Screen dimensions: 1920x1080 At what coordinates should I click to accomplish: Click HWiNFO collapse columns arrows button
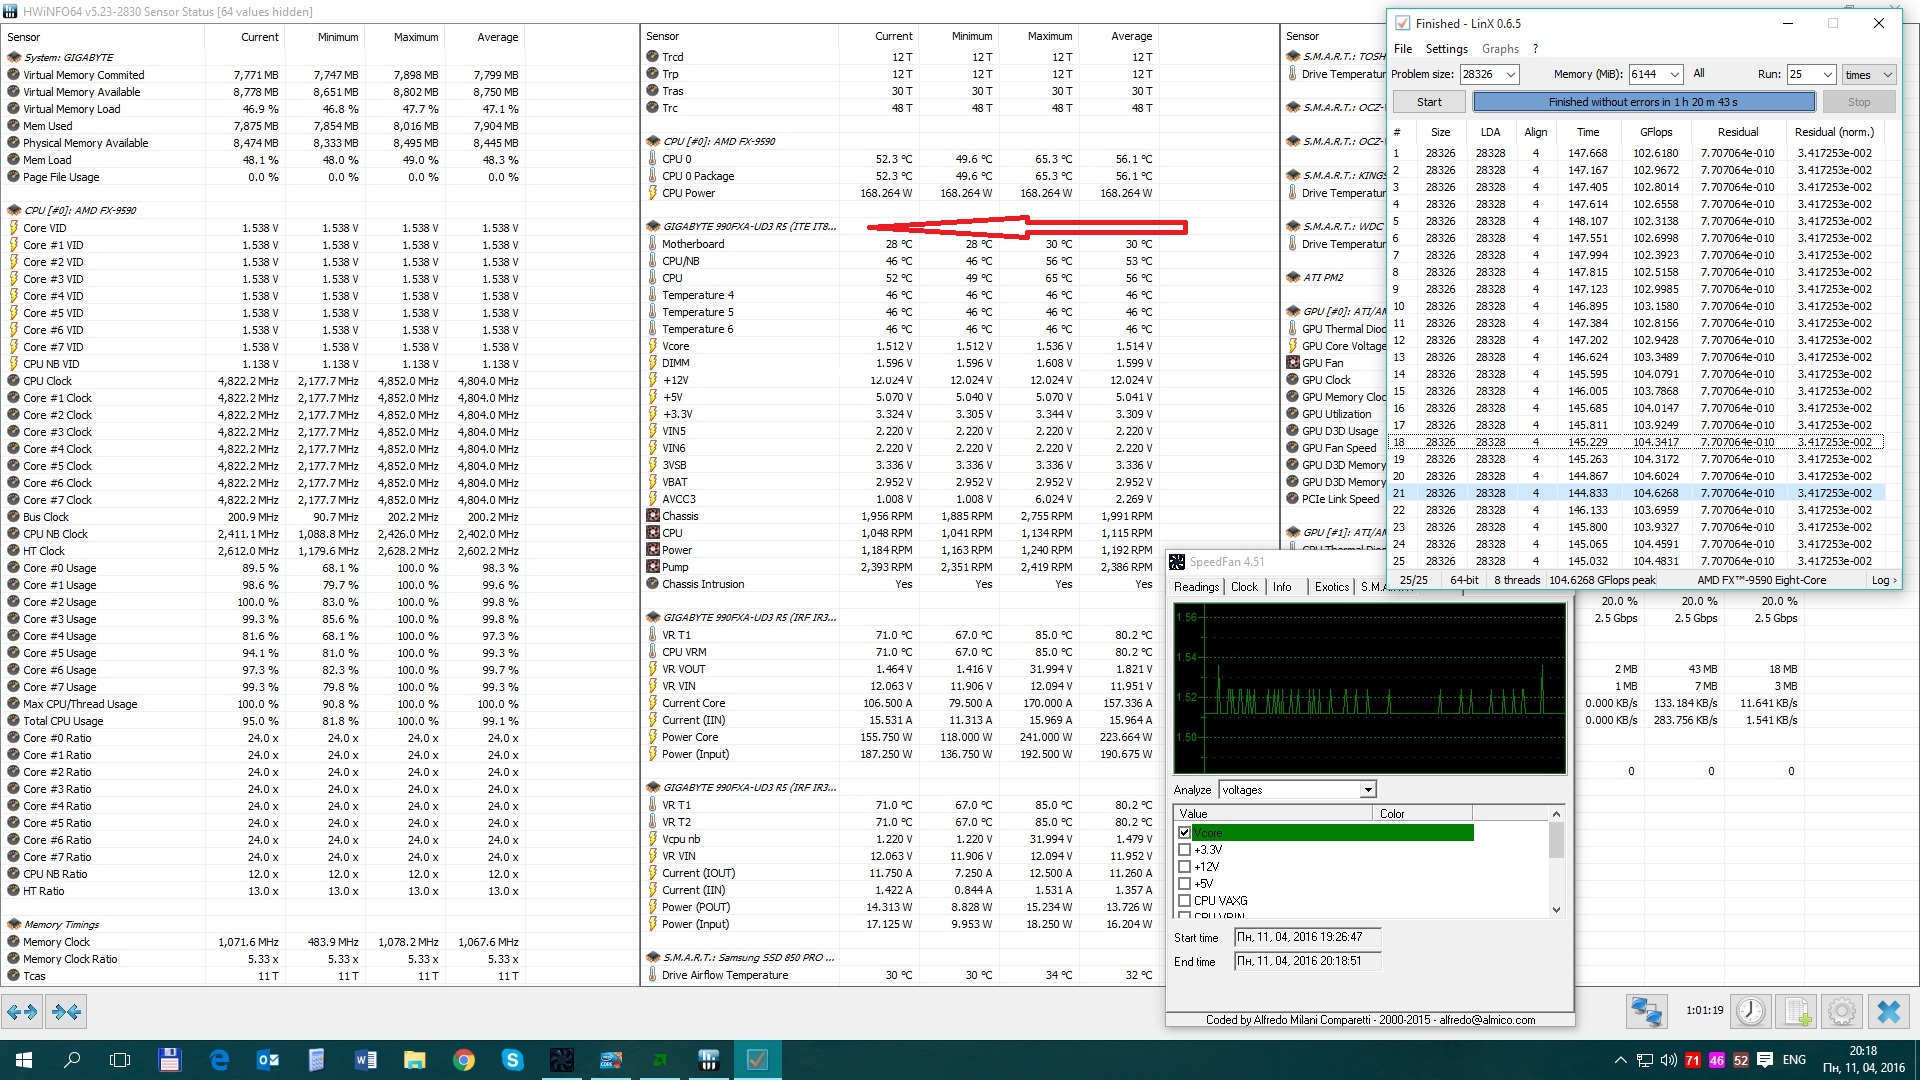[67, 1012]
